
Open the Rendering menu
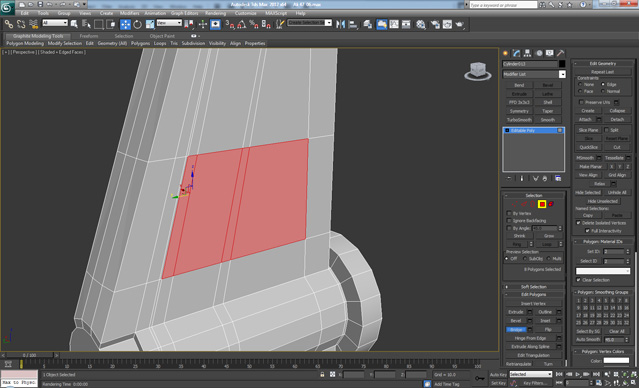[x=216, y=13]
